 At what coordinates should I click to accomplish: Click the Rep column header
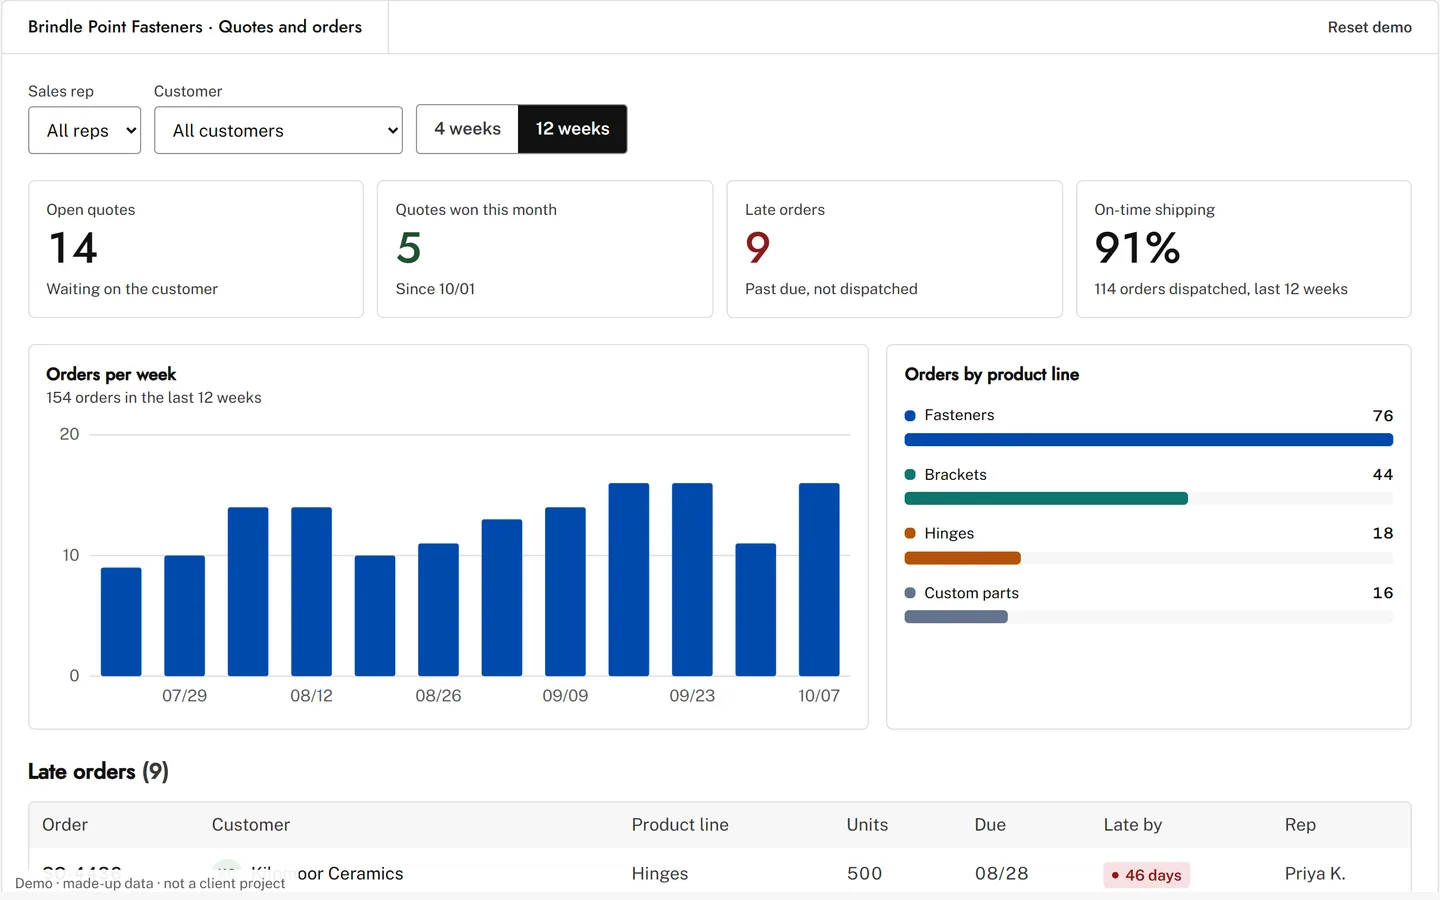pos(1300,825)
